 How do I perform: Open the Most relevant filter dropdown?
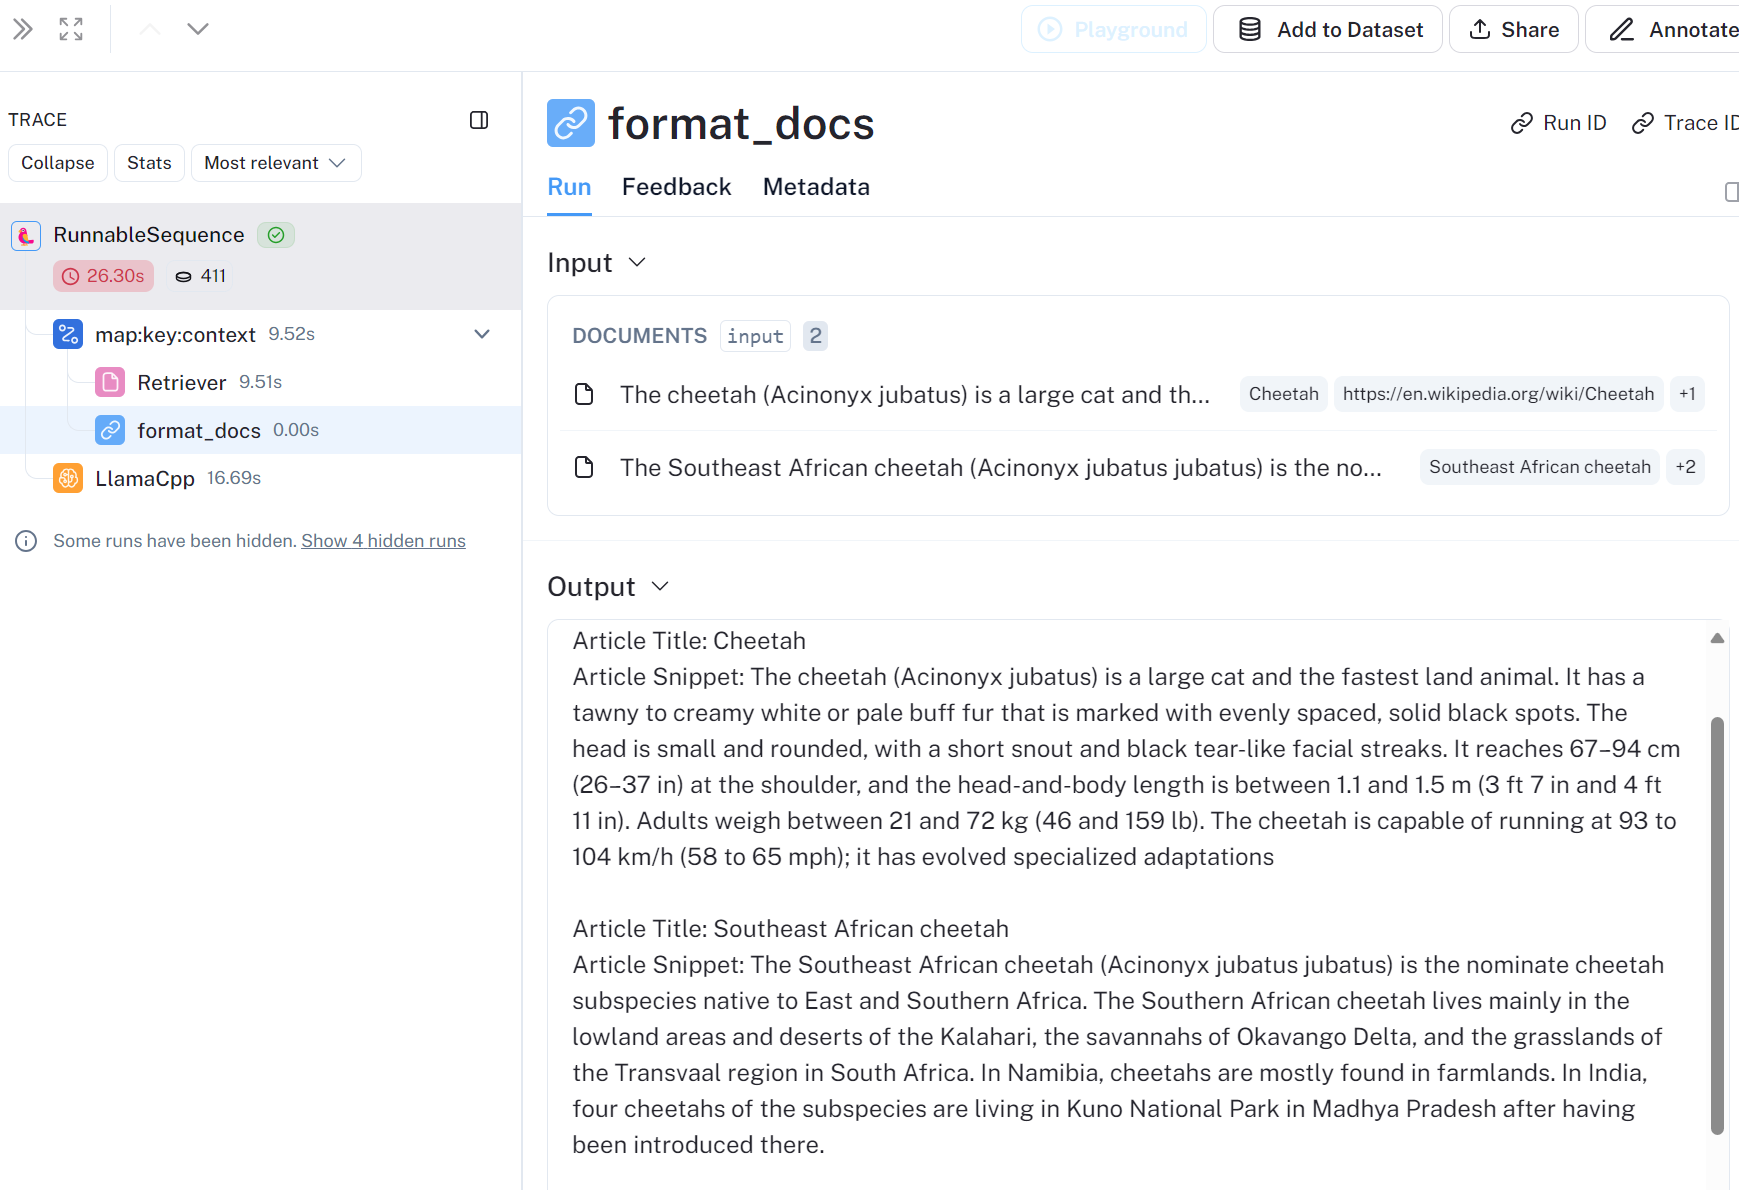(275, 163)
